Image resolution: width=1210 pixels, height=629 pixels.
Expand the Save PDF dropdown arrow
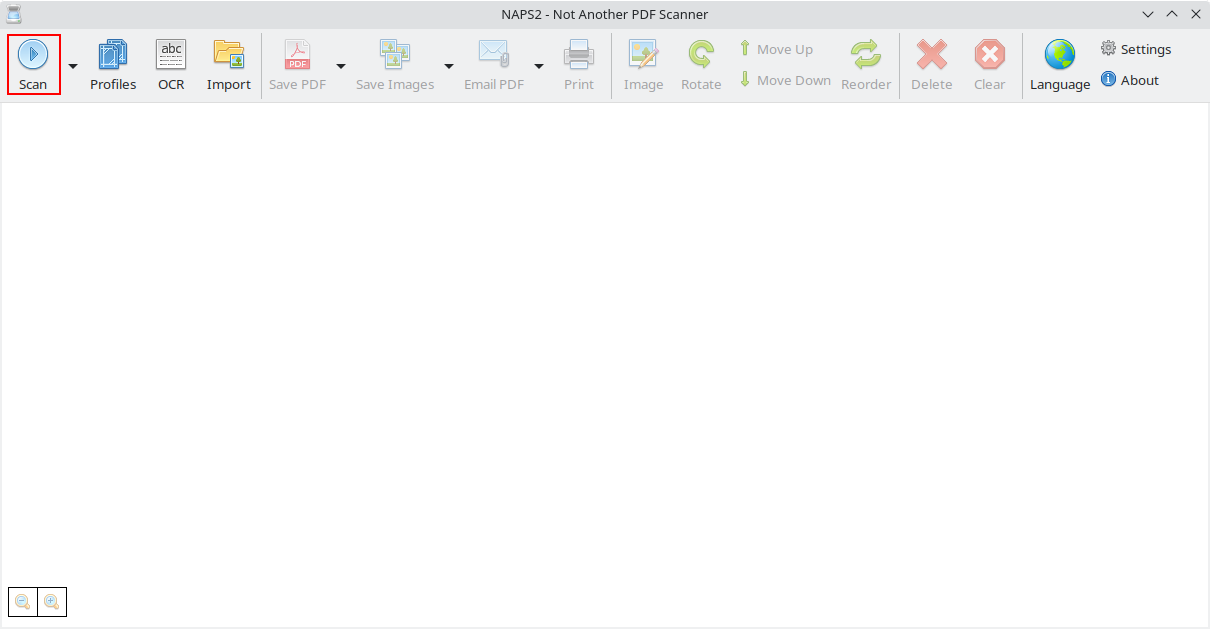tap(341, 66)
